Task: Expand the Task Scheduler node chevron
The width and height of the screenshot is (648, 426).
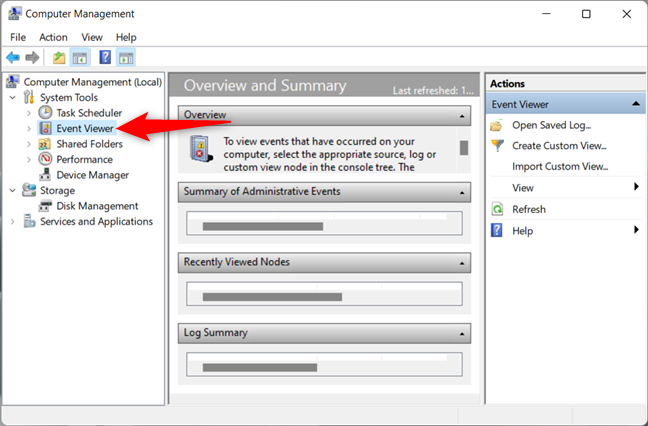Action: [29, 113]
